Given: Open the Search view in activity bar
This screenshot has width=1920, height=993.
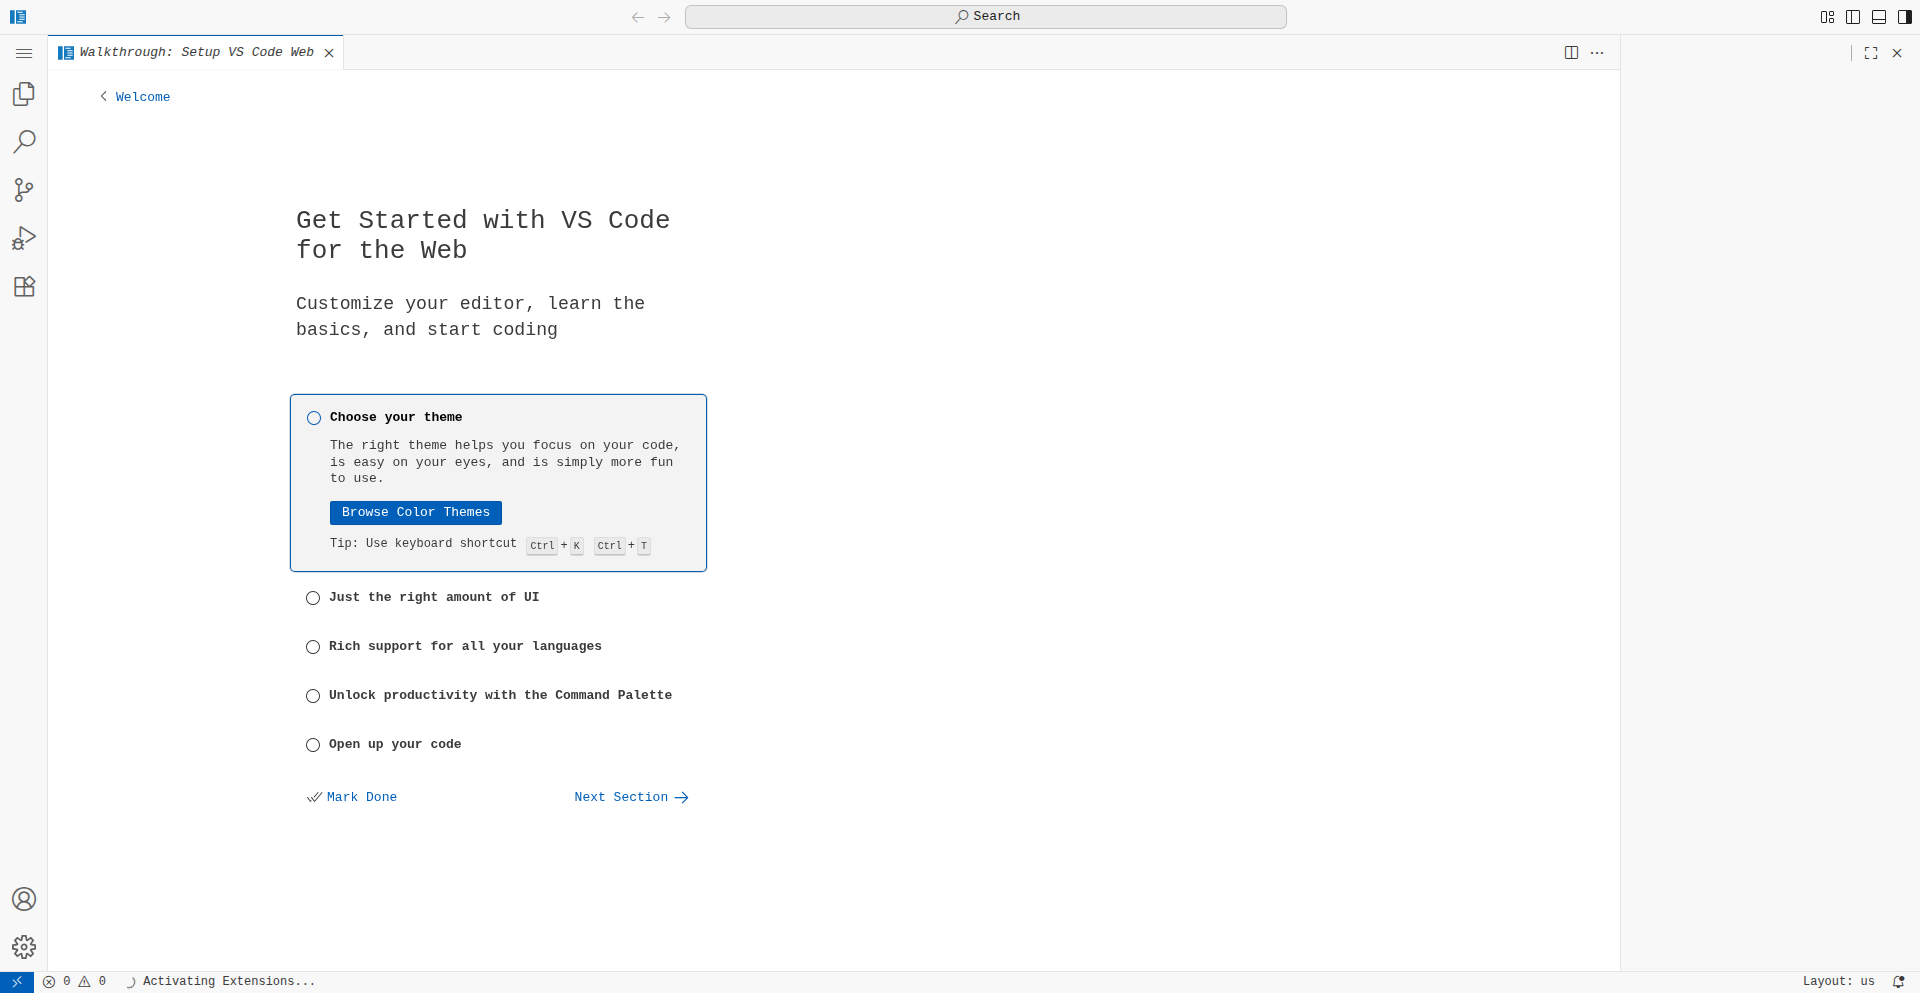Looking at the screenshot, I should pos(24,142).
